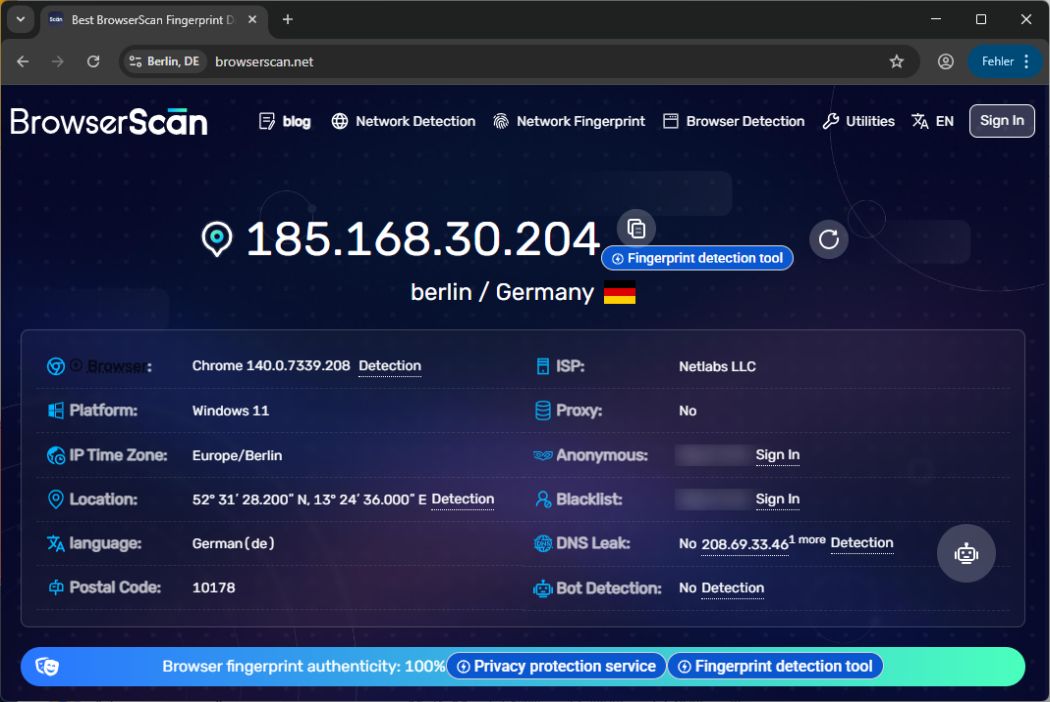
Task: Open Detection link in Browser row
Action: pyautogui.click(x=390, y=366)
